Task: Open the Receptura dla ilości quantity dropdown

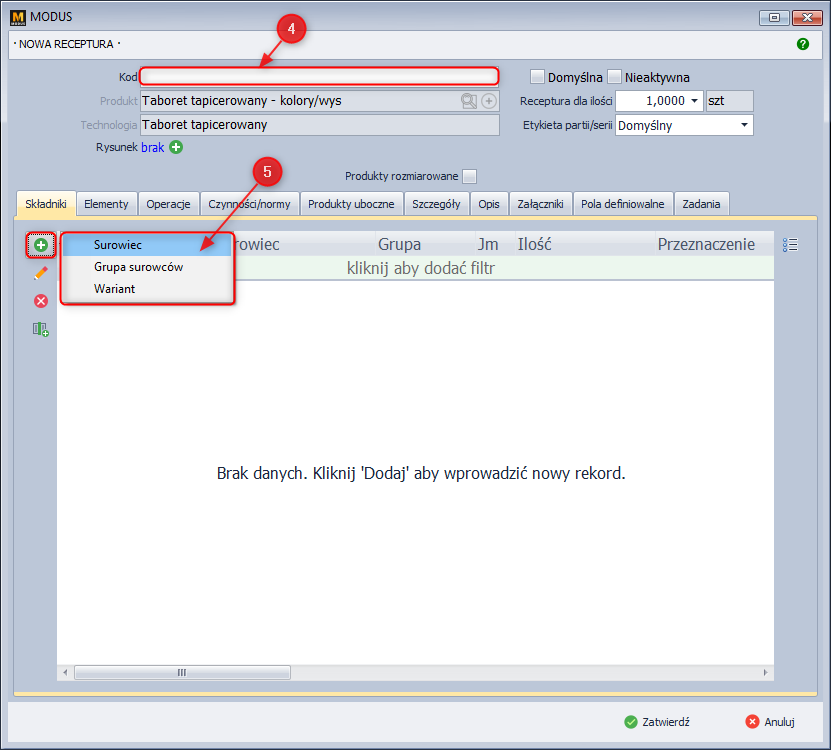Action: pos(694,101)
